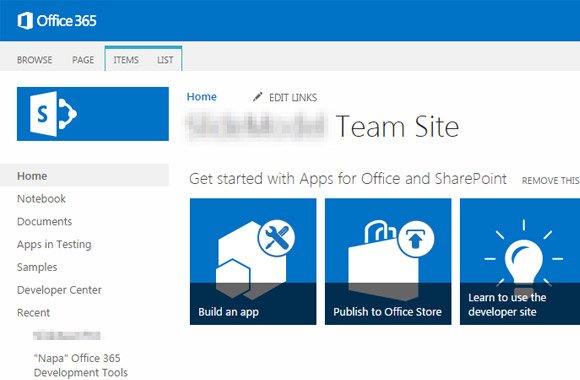Select Home in the left navigation

pyautogui.click(x=84, y=176)
